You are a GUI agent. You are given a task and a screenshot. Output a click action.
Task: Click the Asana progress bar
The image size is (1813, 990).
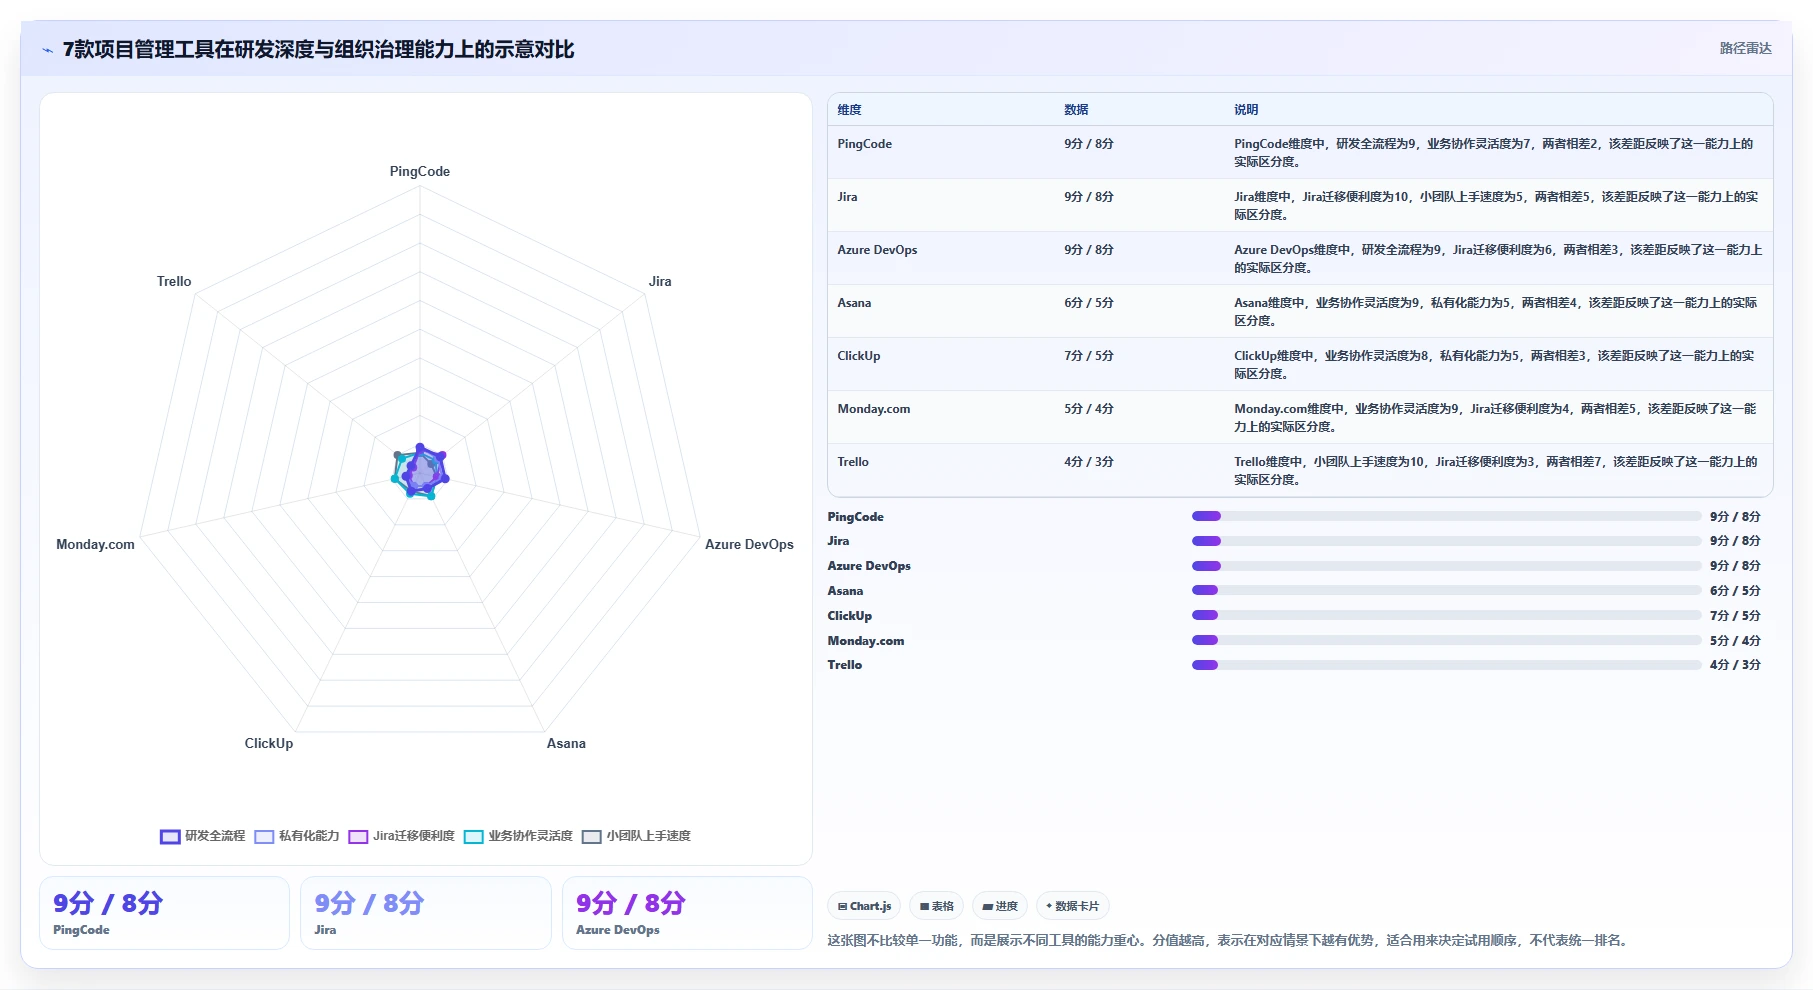pos(1446,590)
